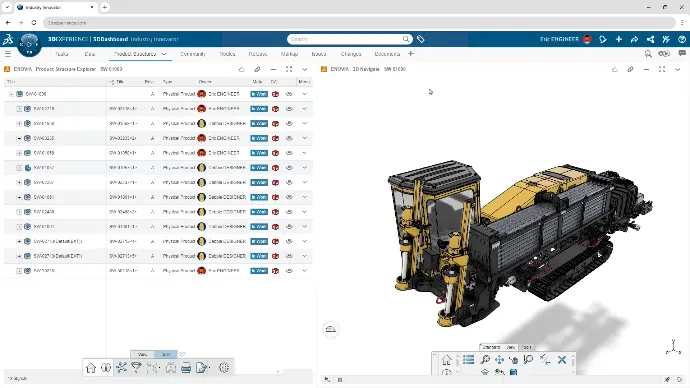Switch to the Community tab
The width and height of the screenshot is (690, 388).
click(193, 54)
